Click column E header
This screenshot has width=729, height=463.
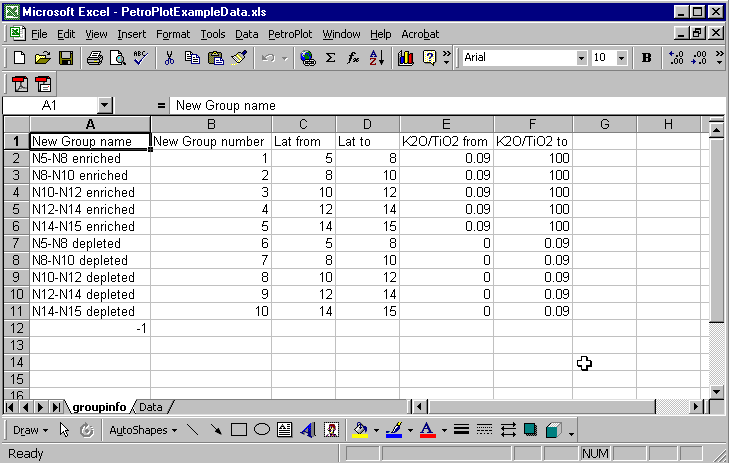coord(446,124)
